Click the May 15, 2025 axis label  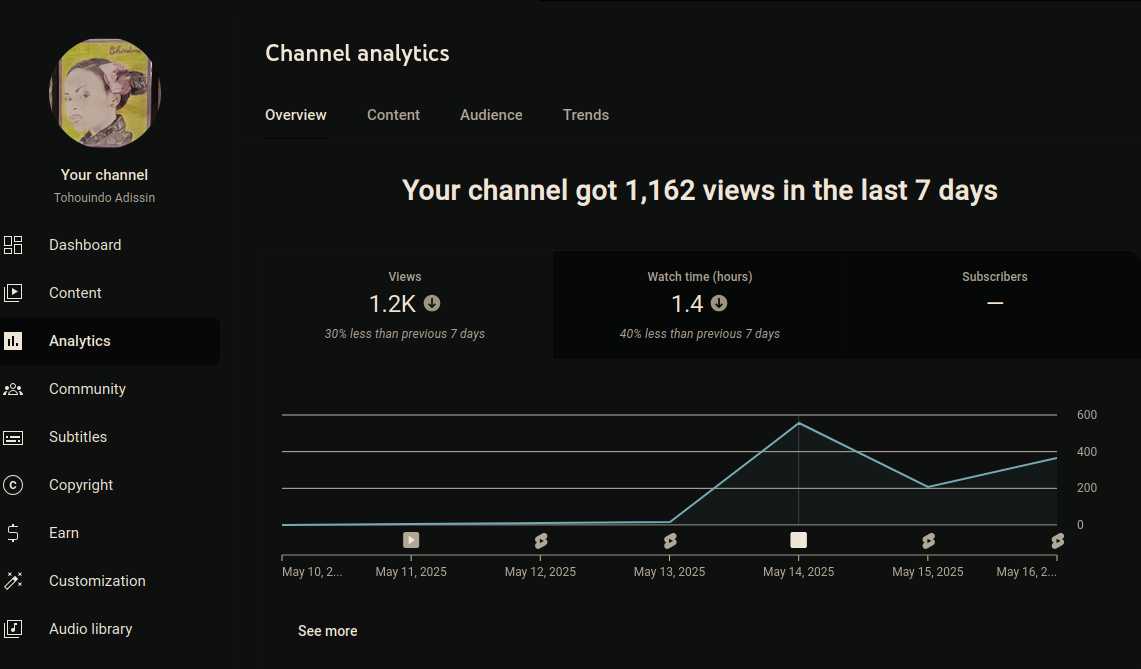coord(928,571)
